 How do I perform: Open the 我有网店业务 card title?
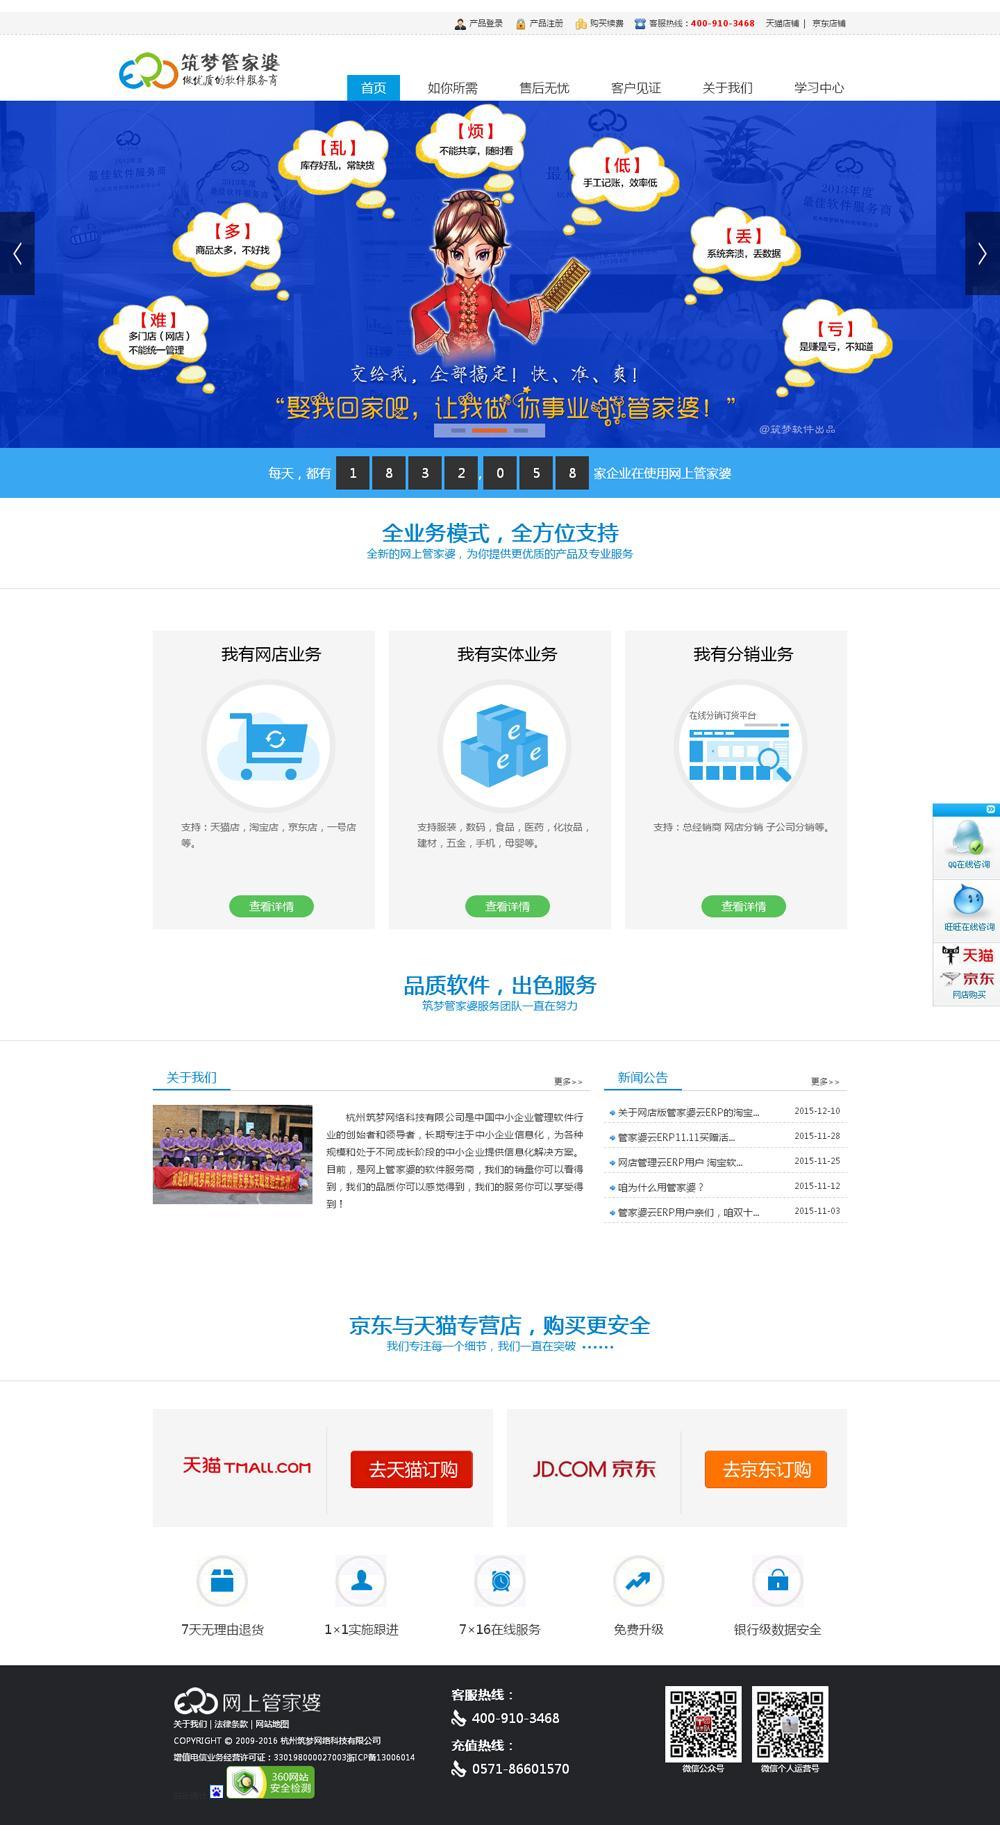pyautogui.click(x=271, y=654)
